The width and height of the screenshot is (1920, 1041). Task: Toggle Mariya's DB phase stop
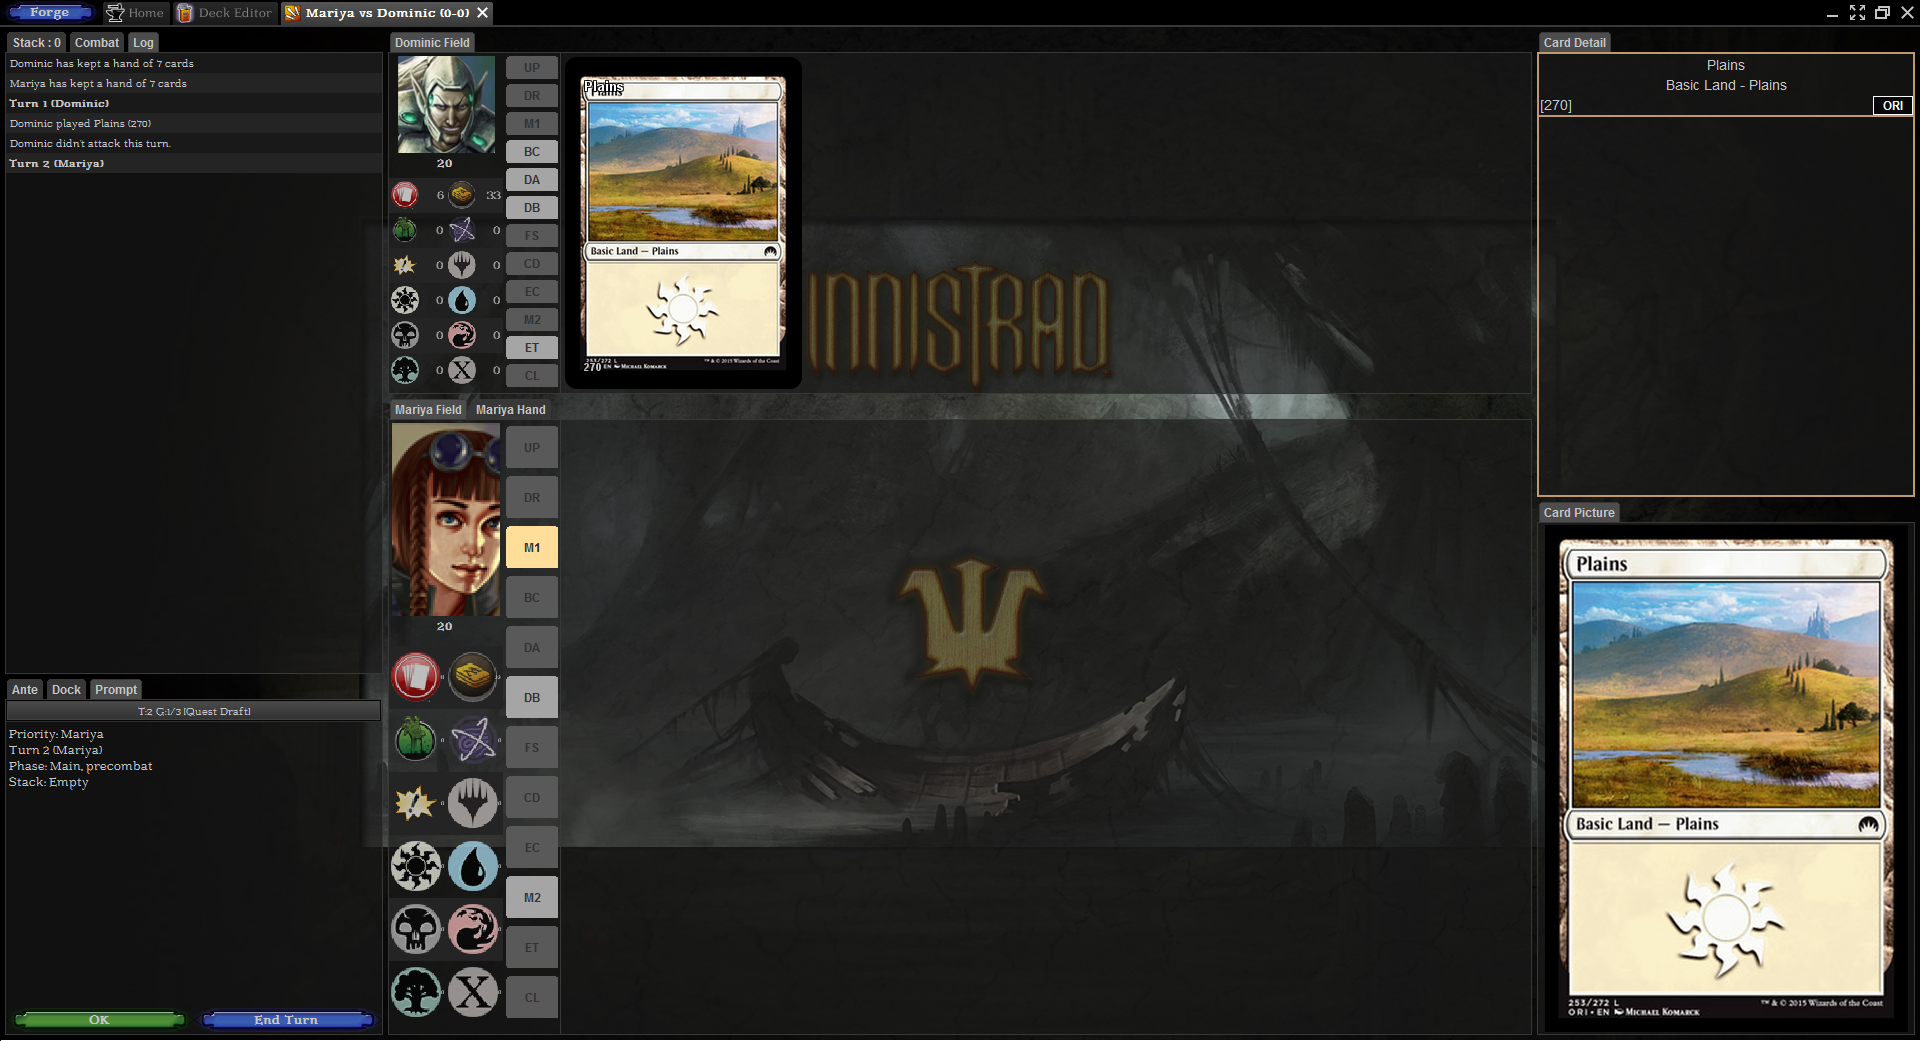tap(532, 698)
